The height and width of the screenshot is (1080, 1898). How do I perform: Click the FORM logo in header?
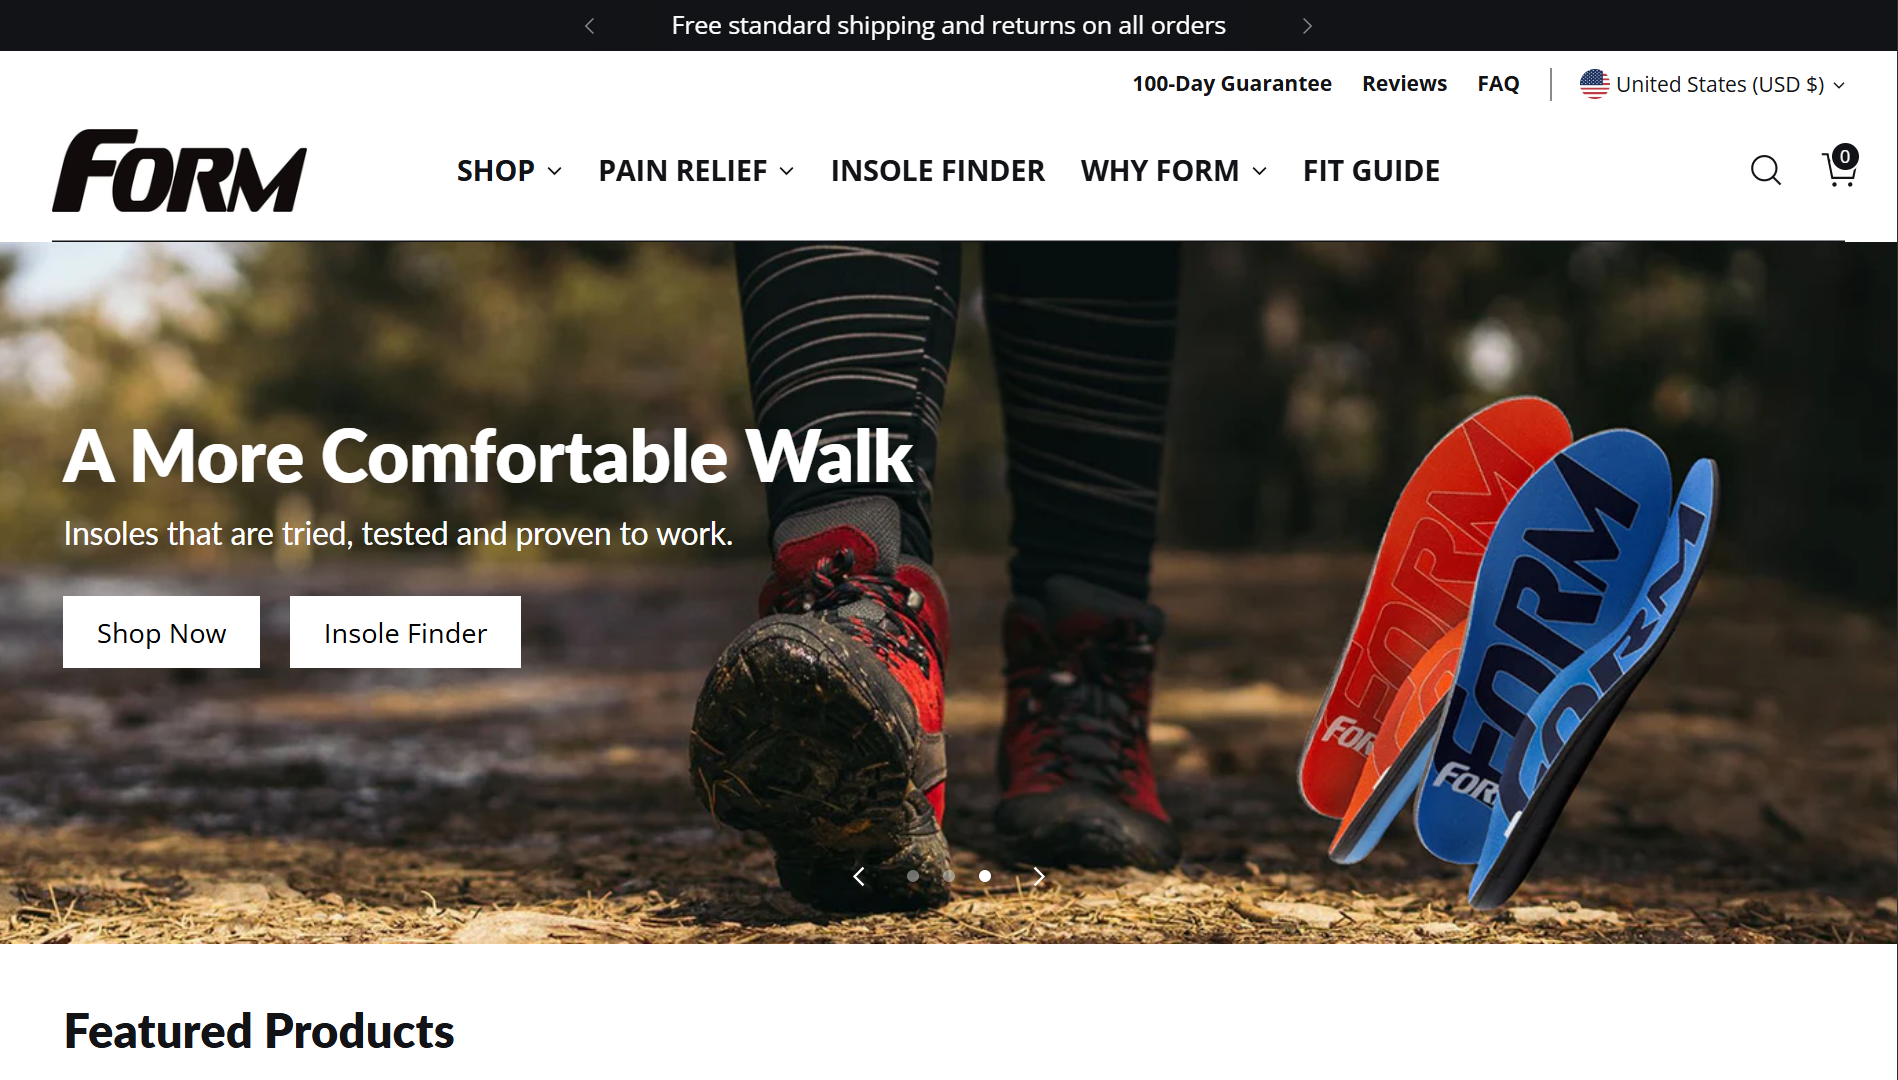coord(180,171)
